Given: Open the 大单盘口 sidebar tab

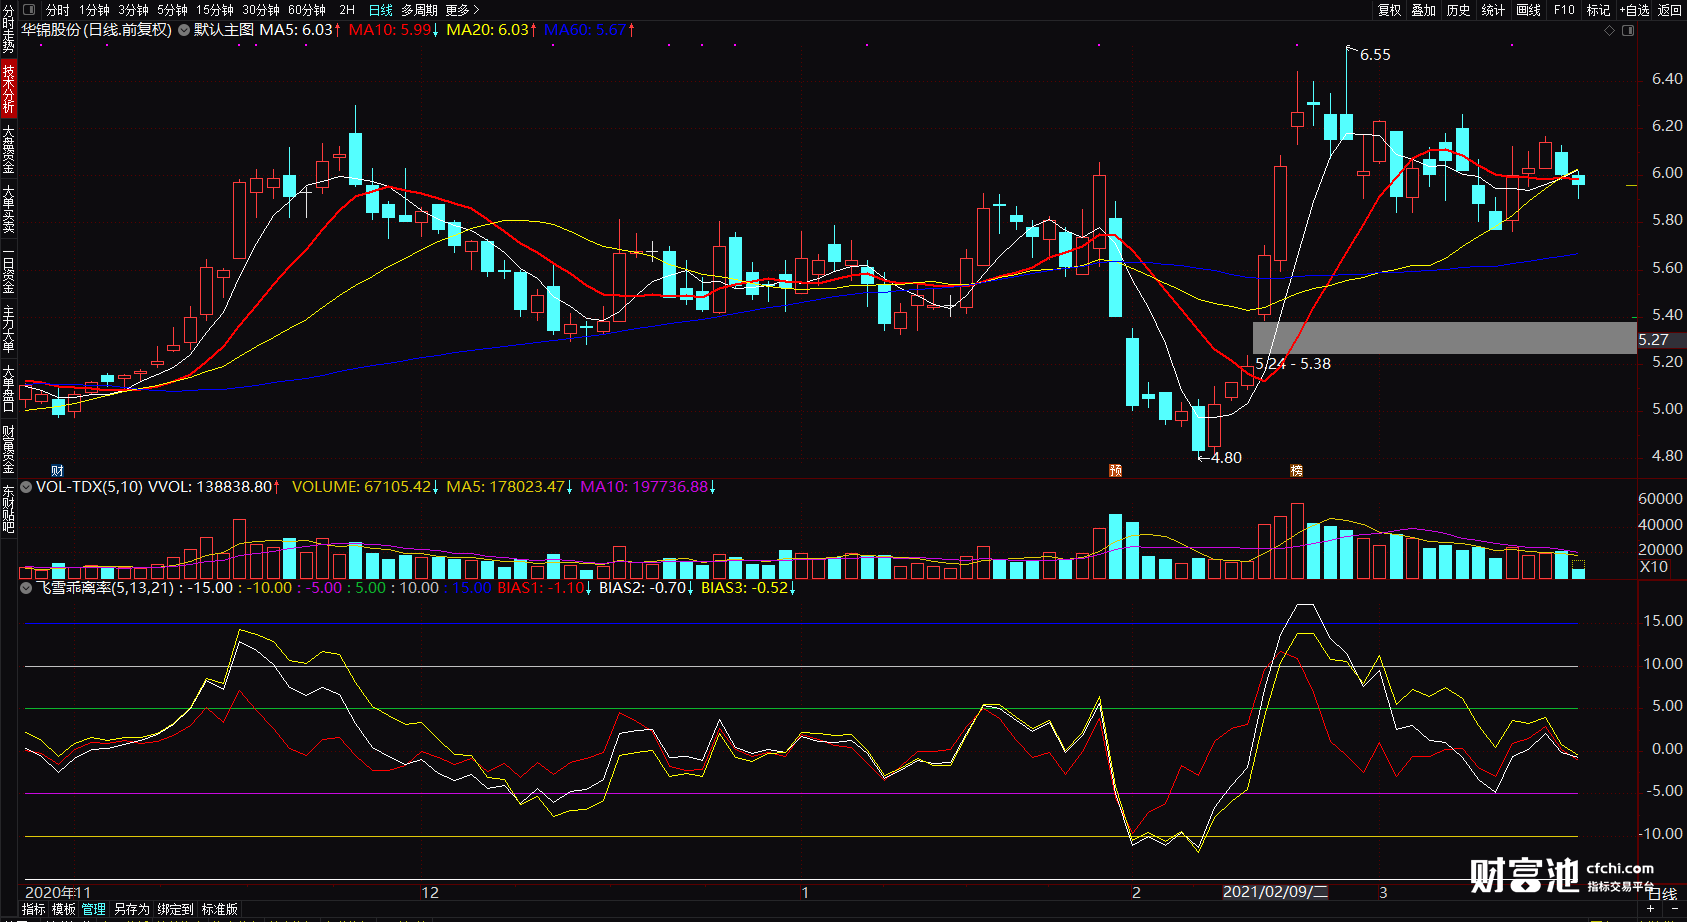Looking at the screenshot, I should tap(8, 389).
